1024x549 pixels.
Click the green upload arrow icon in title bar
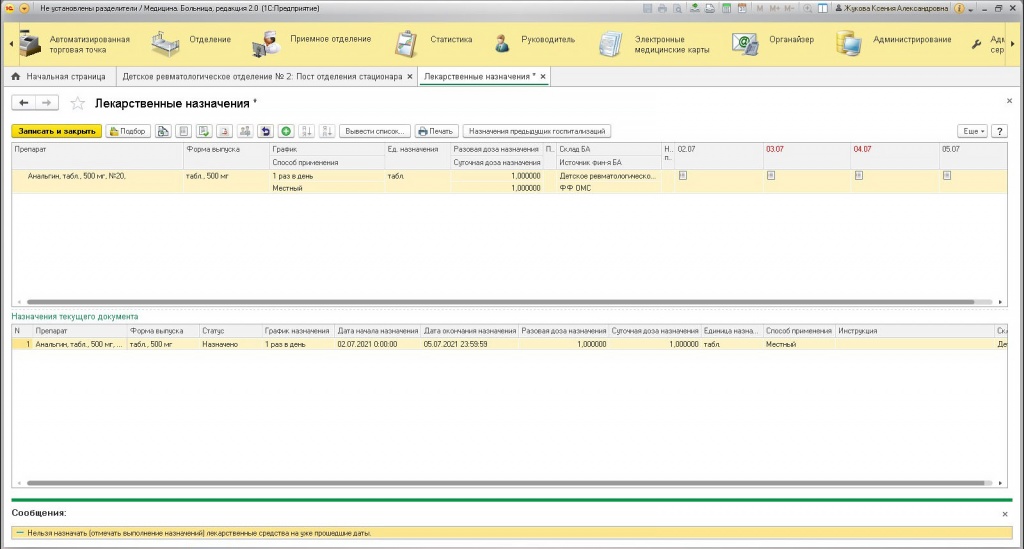[695, 8]
